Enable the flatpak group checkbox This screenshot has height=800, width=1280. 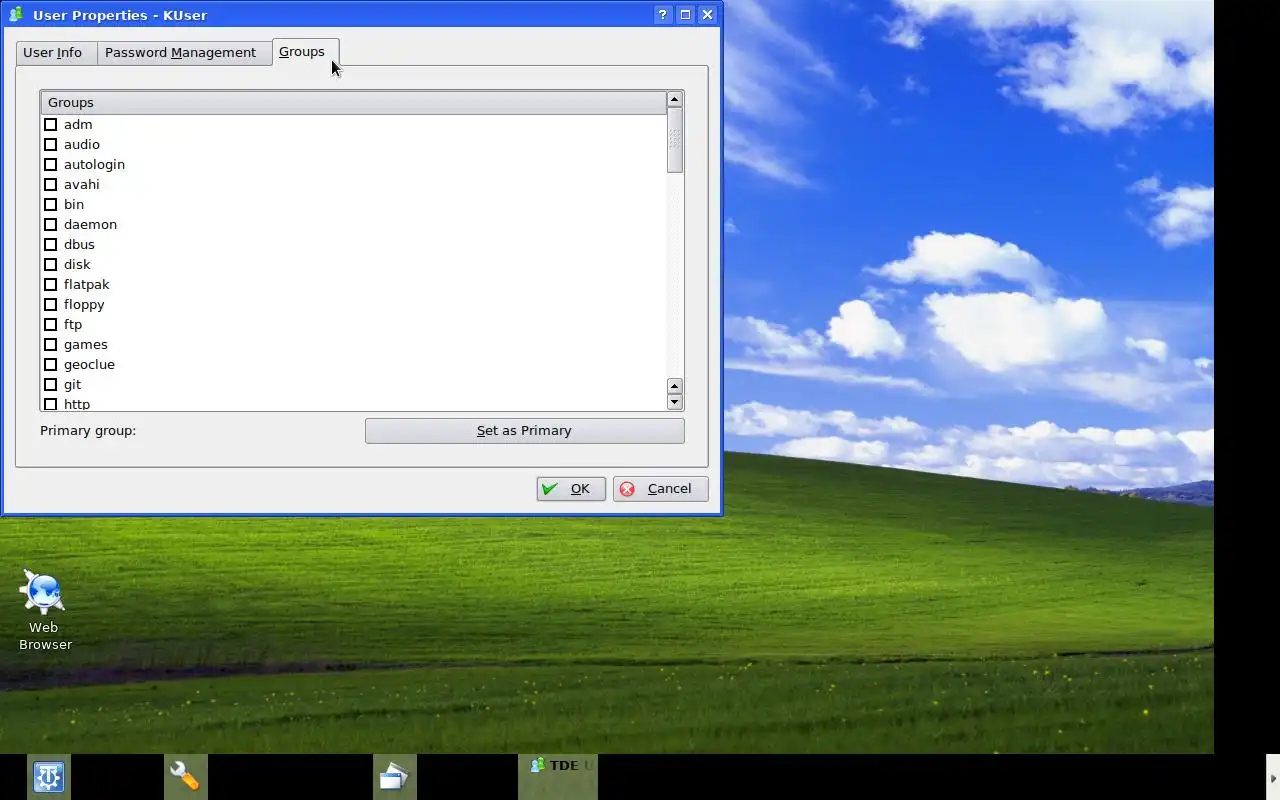pyautogui.click(x=50, y=284)
